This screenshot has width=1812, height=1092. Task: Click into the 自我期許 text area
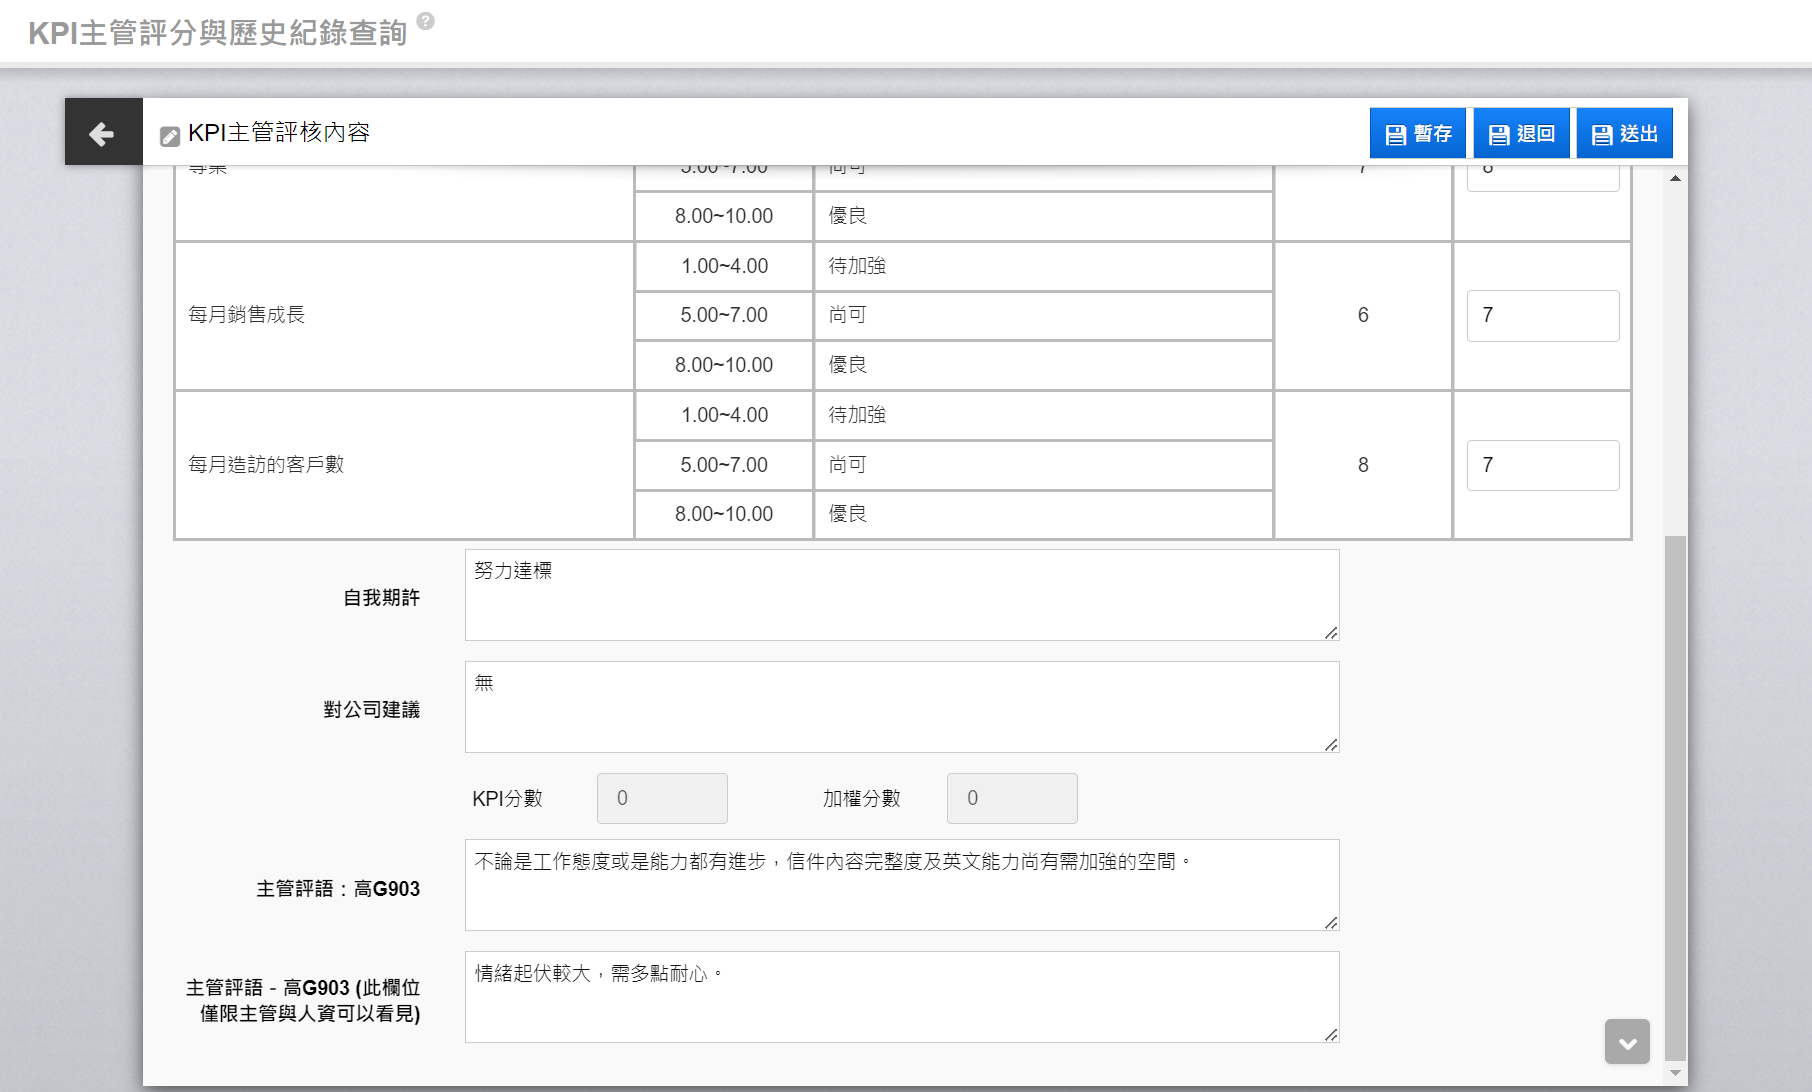click(900, 595)
